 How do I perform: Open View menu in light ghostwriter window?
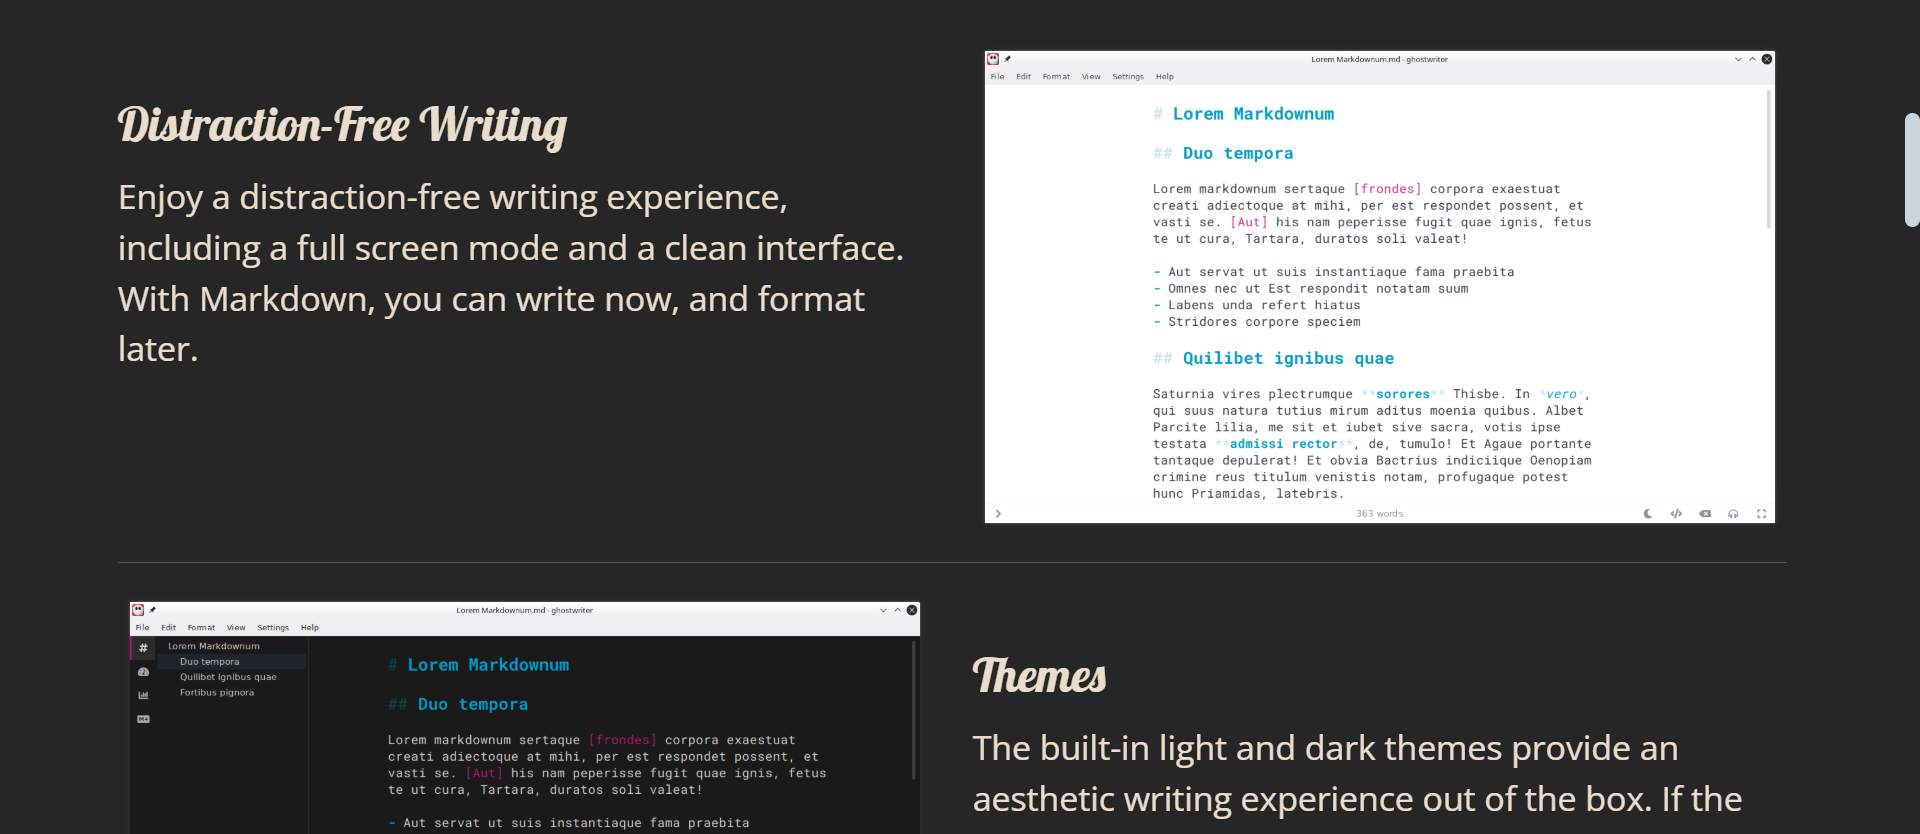click(1091, 76)
